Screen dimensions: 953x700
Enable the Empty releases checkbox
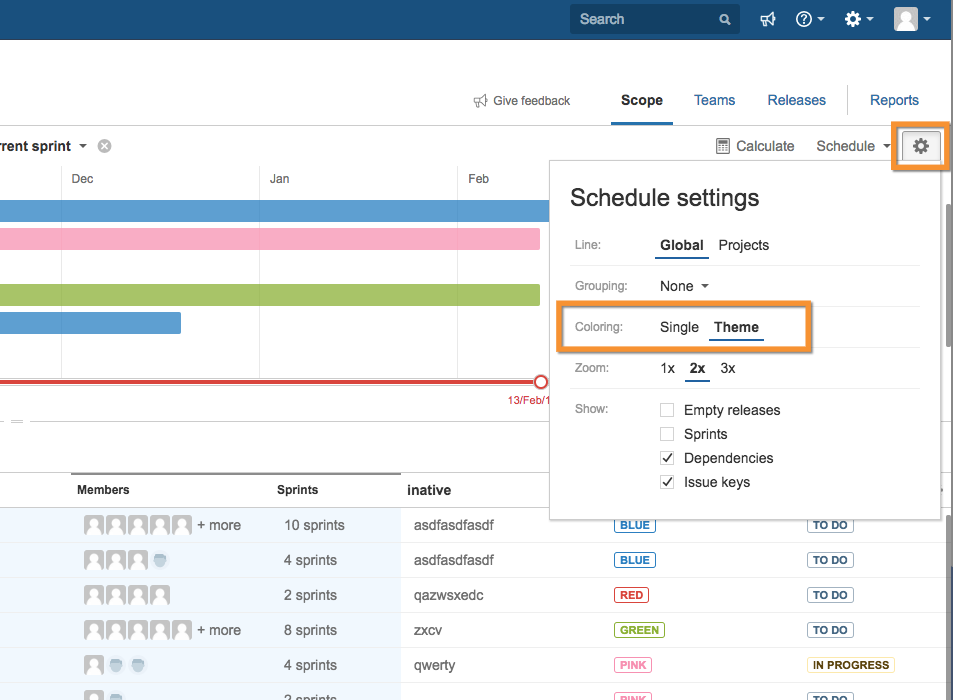click(x=667, y=410)
